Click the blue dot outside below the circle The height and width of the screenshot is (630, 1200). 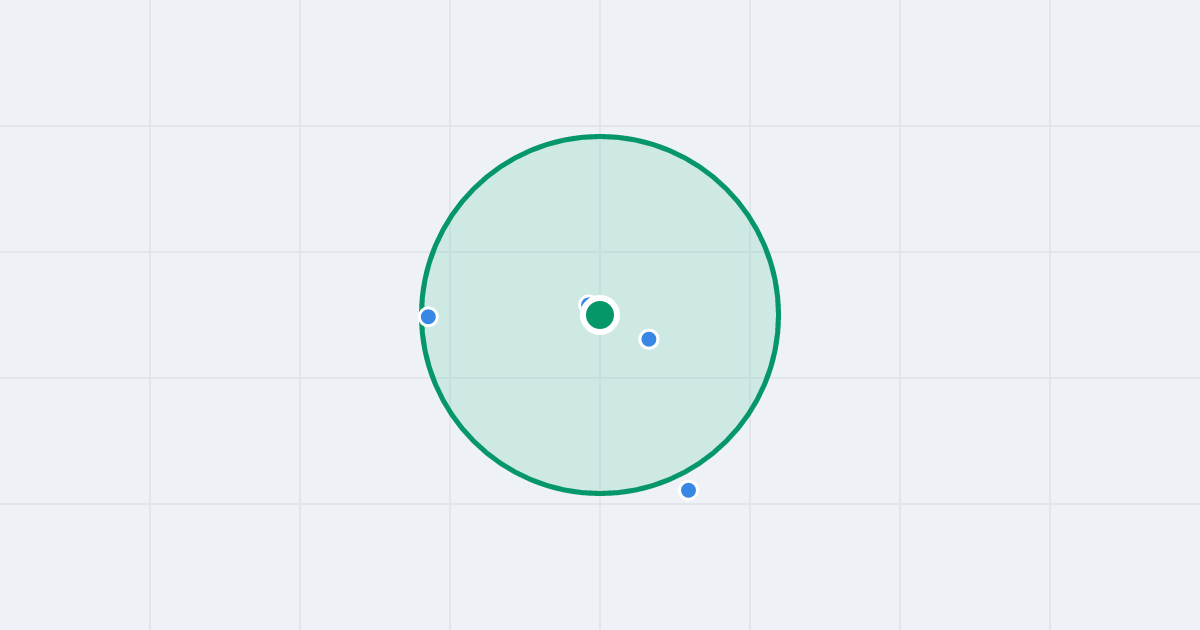(x=688, y=490)
